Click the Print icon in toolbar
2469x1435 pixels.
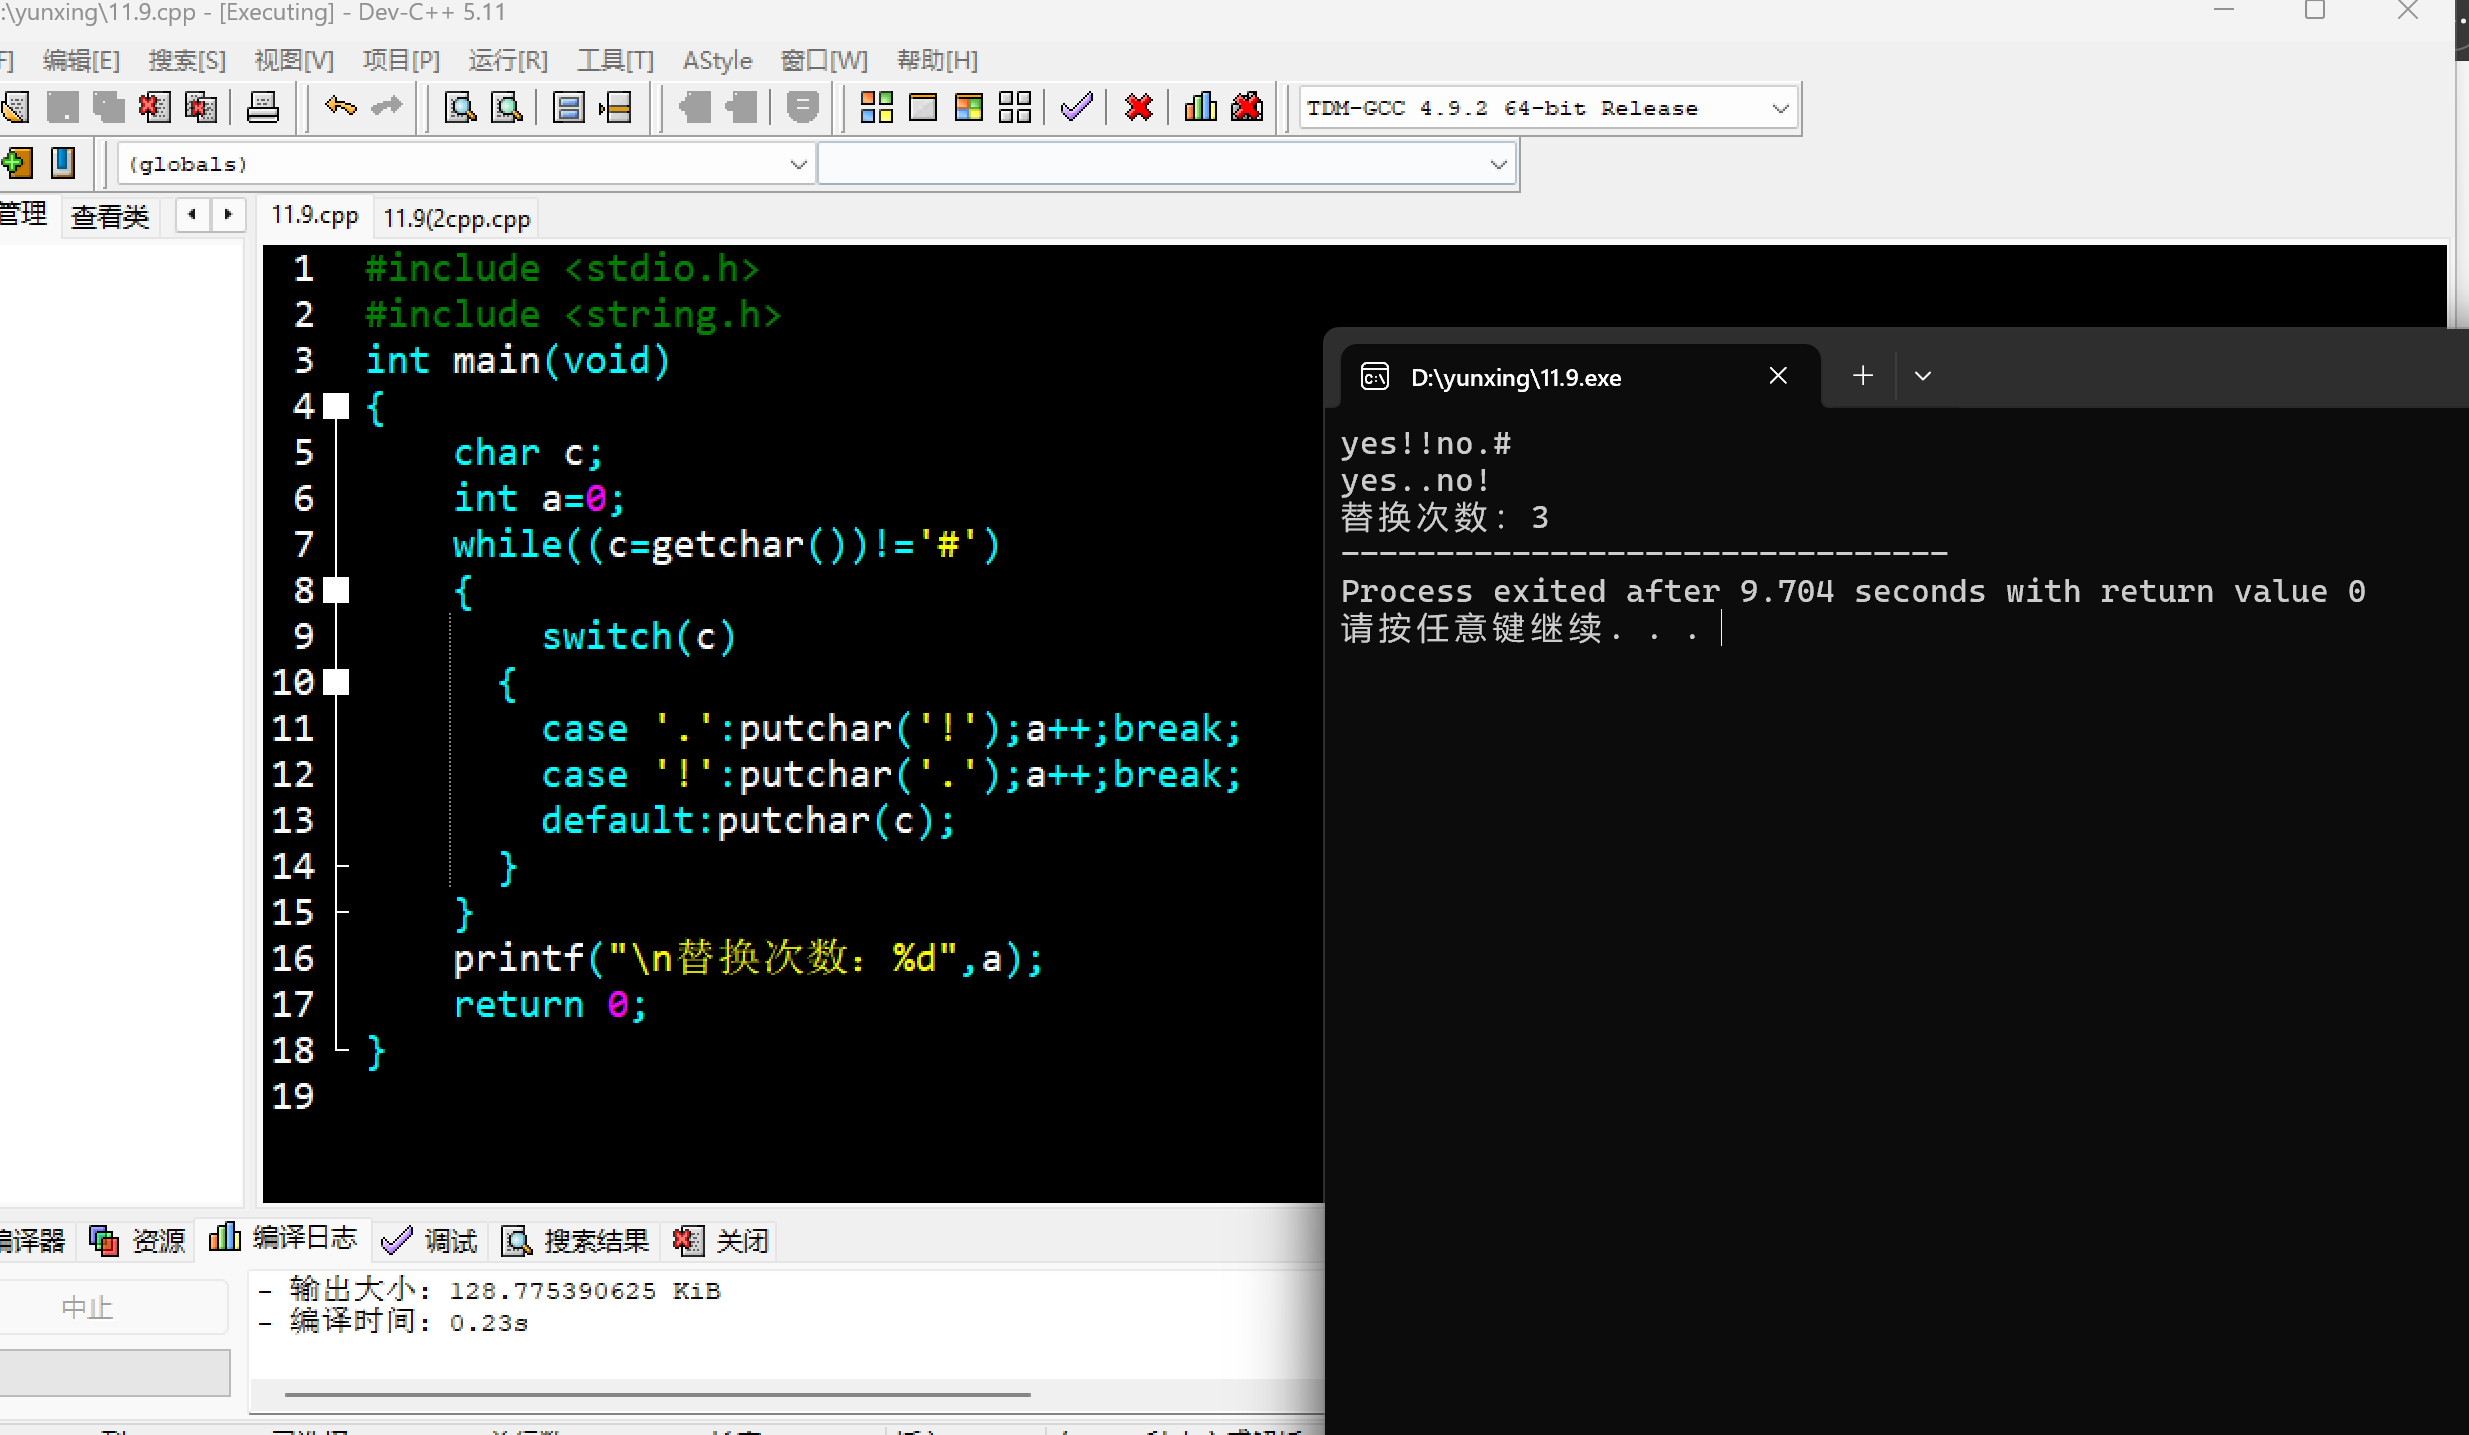pos(262,107)
